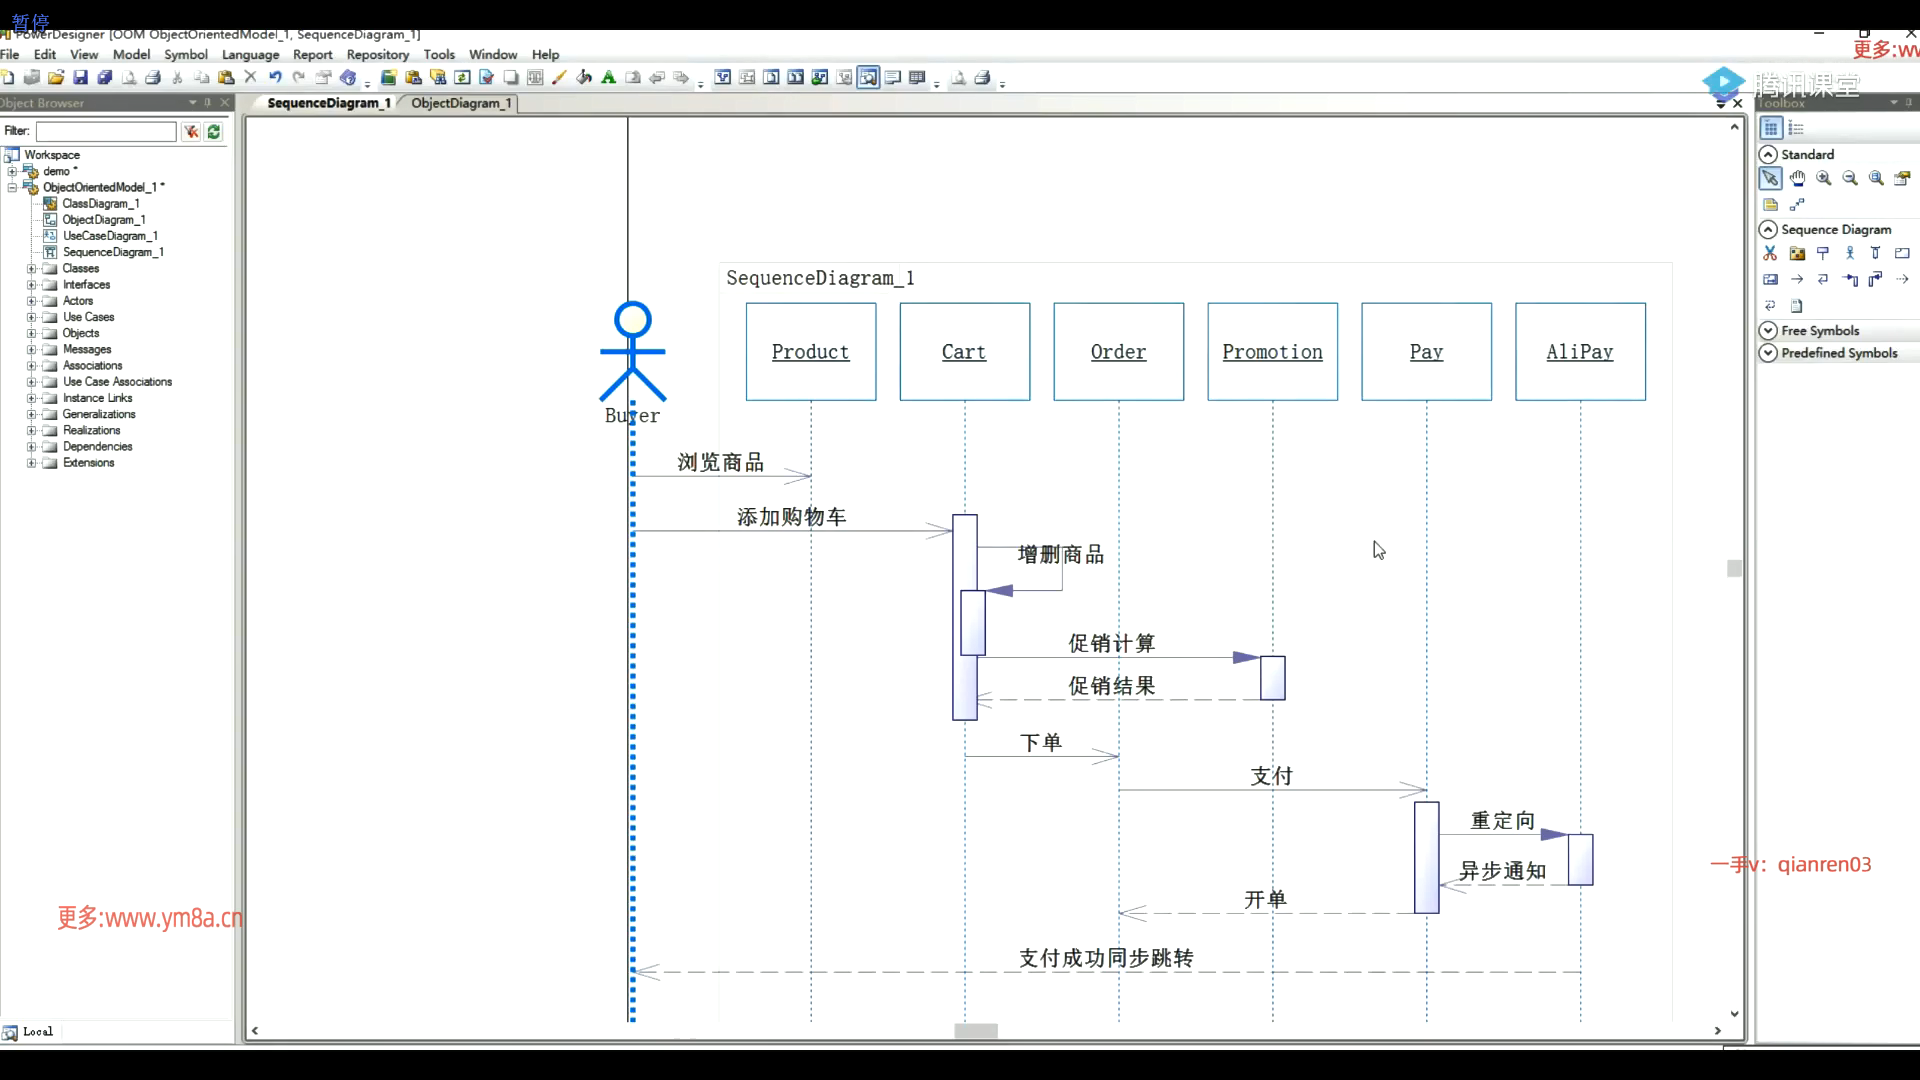The width and height of the screenshot is (1920, 1080).
Task: Toggle Object Browser pin button
Action: pyautogui.click(x=208, y=103)
